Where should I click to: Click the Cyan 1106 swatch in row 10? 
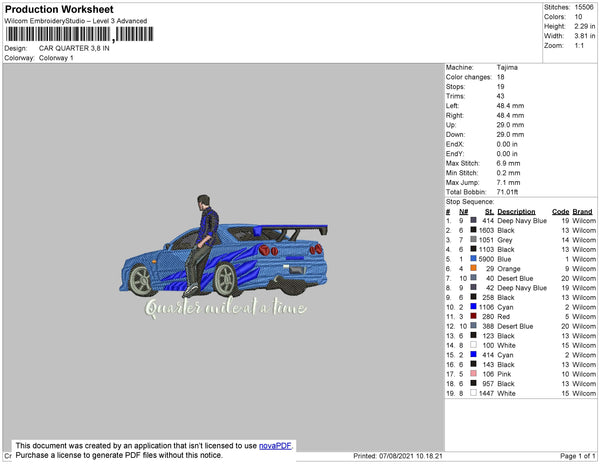pos(473,306)
